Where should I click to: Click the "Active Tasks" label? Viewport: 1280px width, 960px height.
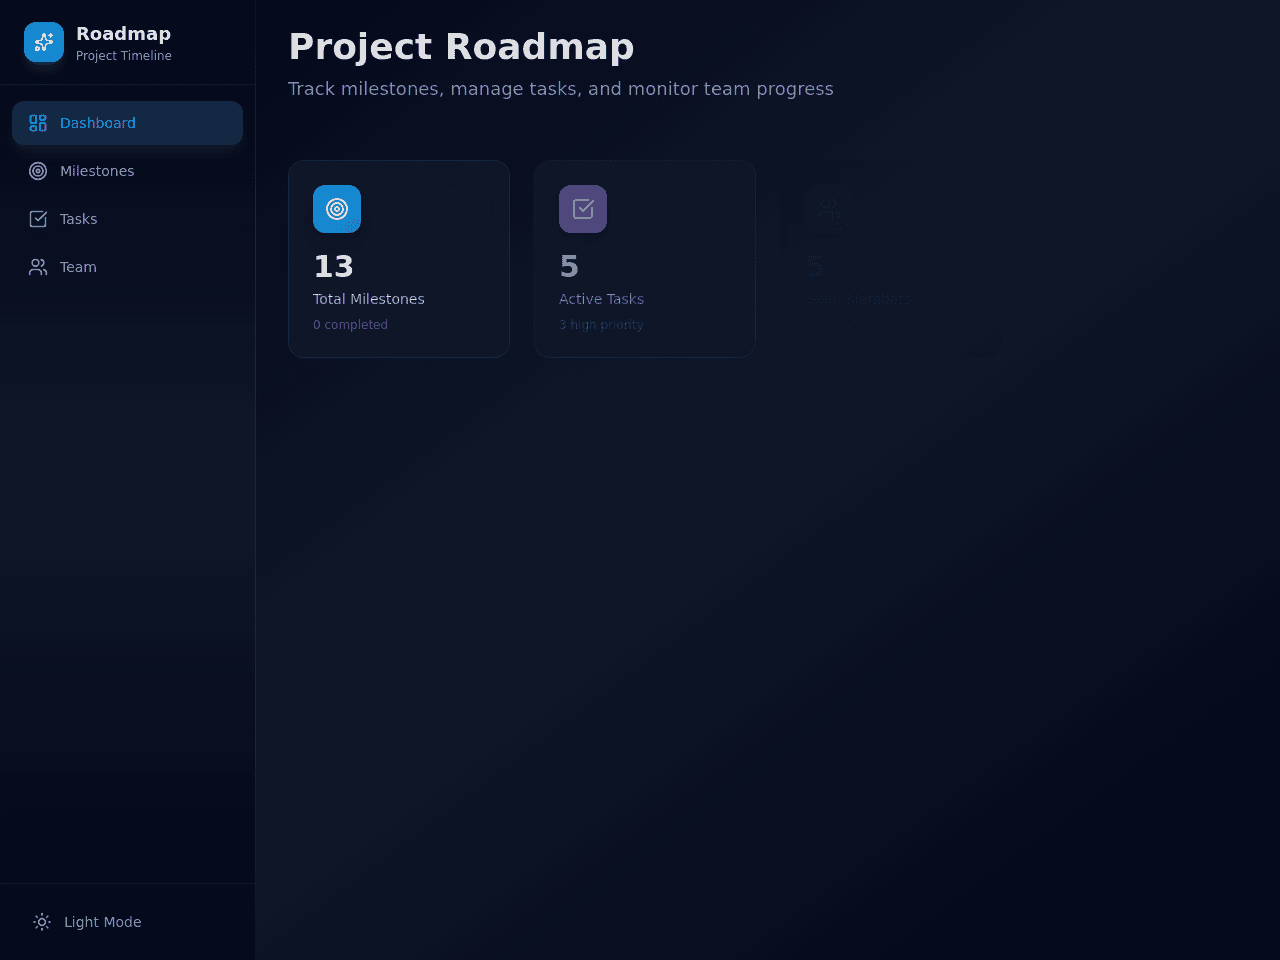point(601,299)
